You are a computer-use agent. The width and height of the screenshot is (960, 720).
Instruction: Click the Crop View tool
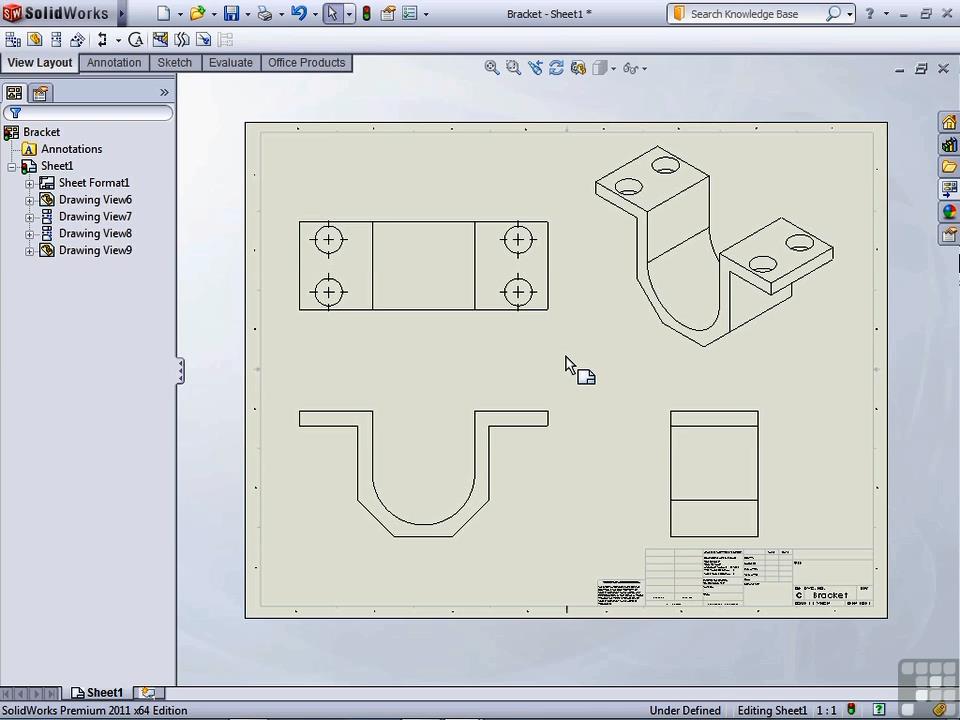tap(203, 40)
